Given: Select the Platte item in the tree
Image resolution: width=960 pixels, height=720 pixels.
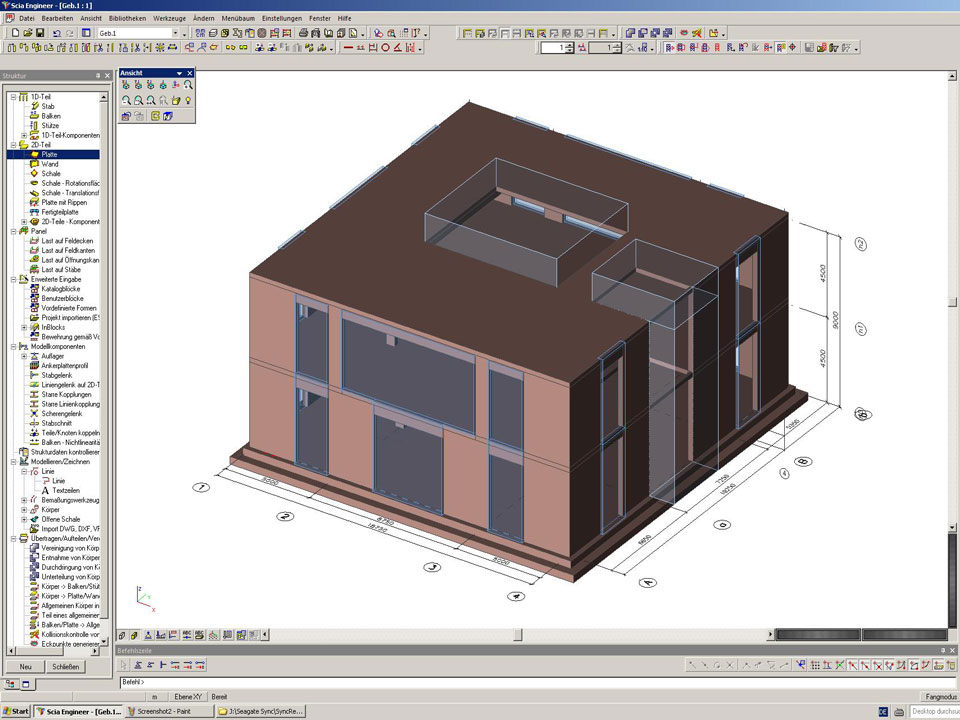Looking at the screenshot, I should click(49, 154).
